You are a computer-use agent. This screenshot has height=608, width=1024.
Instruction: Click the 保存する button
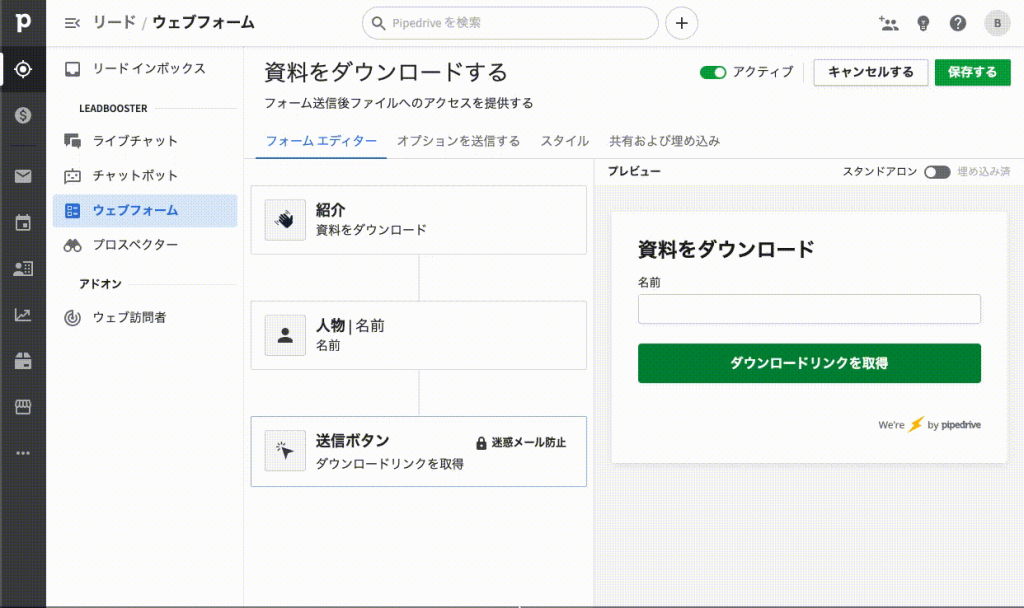pyautogui.click(x=972, y=72)
